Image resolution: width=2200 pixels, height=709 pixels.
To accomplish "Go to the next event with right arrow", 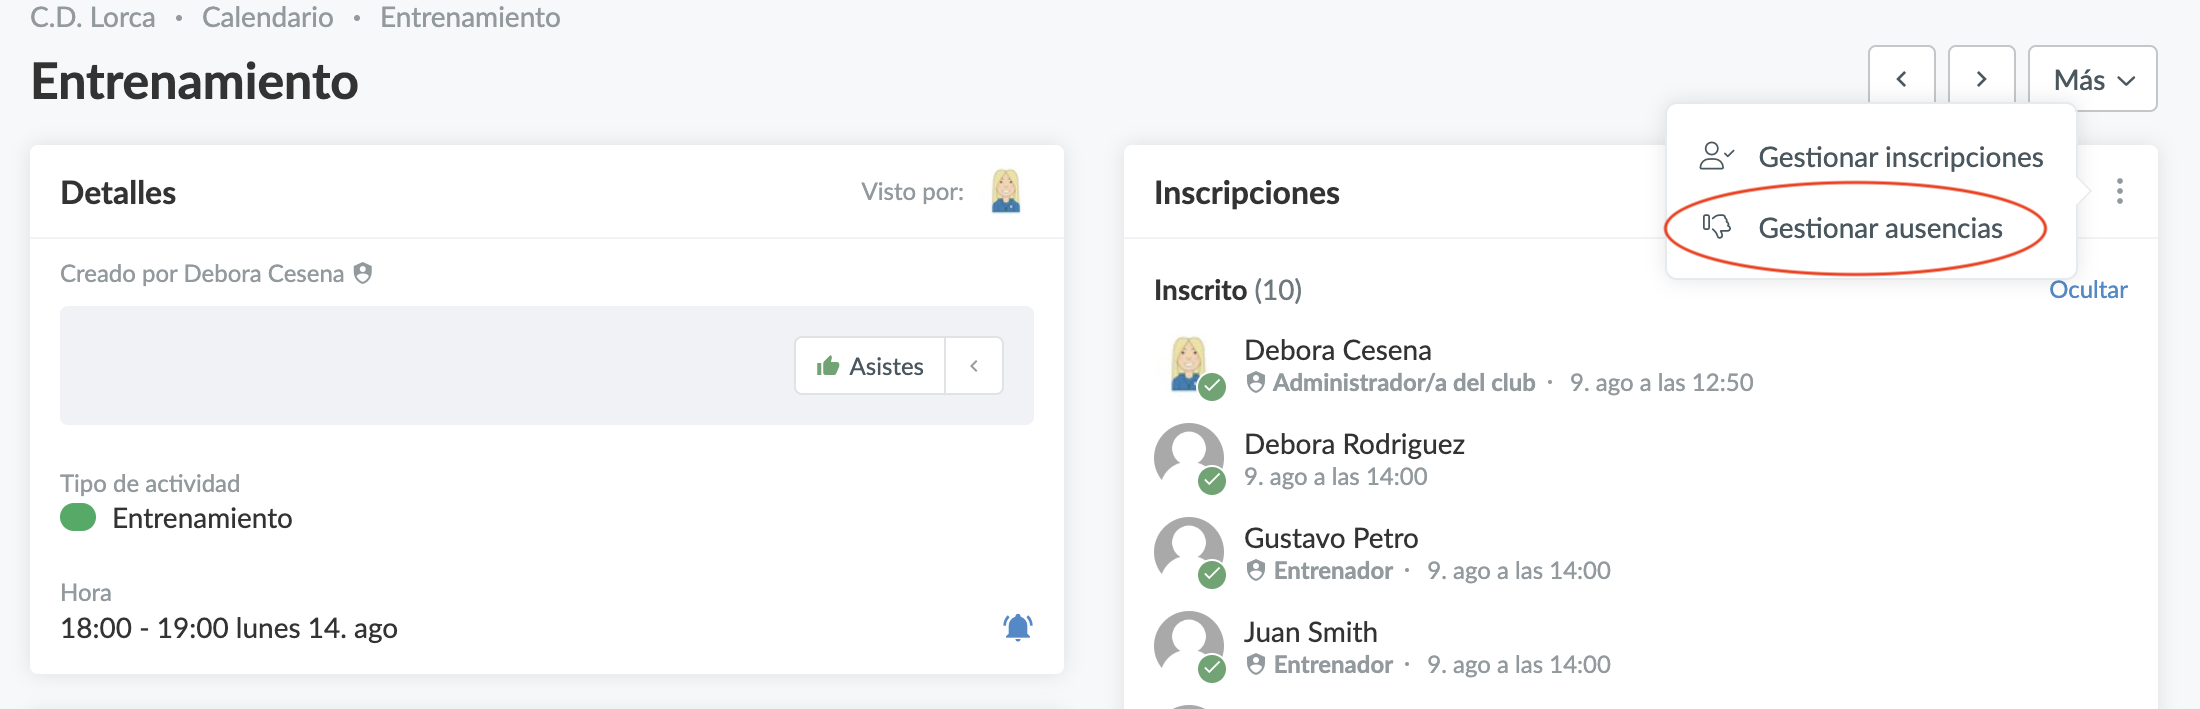I will pos(1981,79).
